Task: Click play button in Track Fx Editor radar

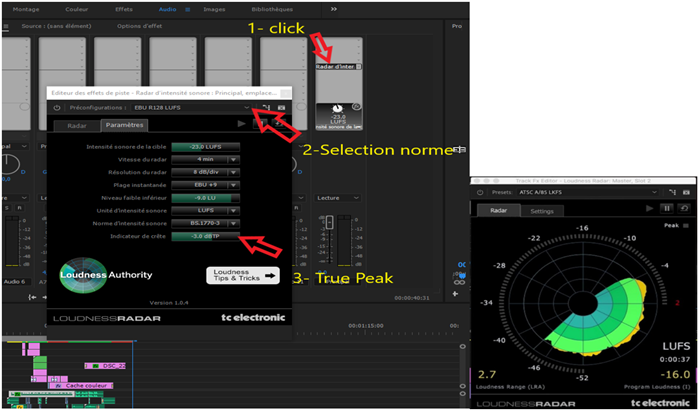Action: pyautogui.click(x=650, y=208)
